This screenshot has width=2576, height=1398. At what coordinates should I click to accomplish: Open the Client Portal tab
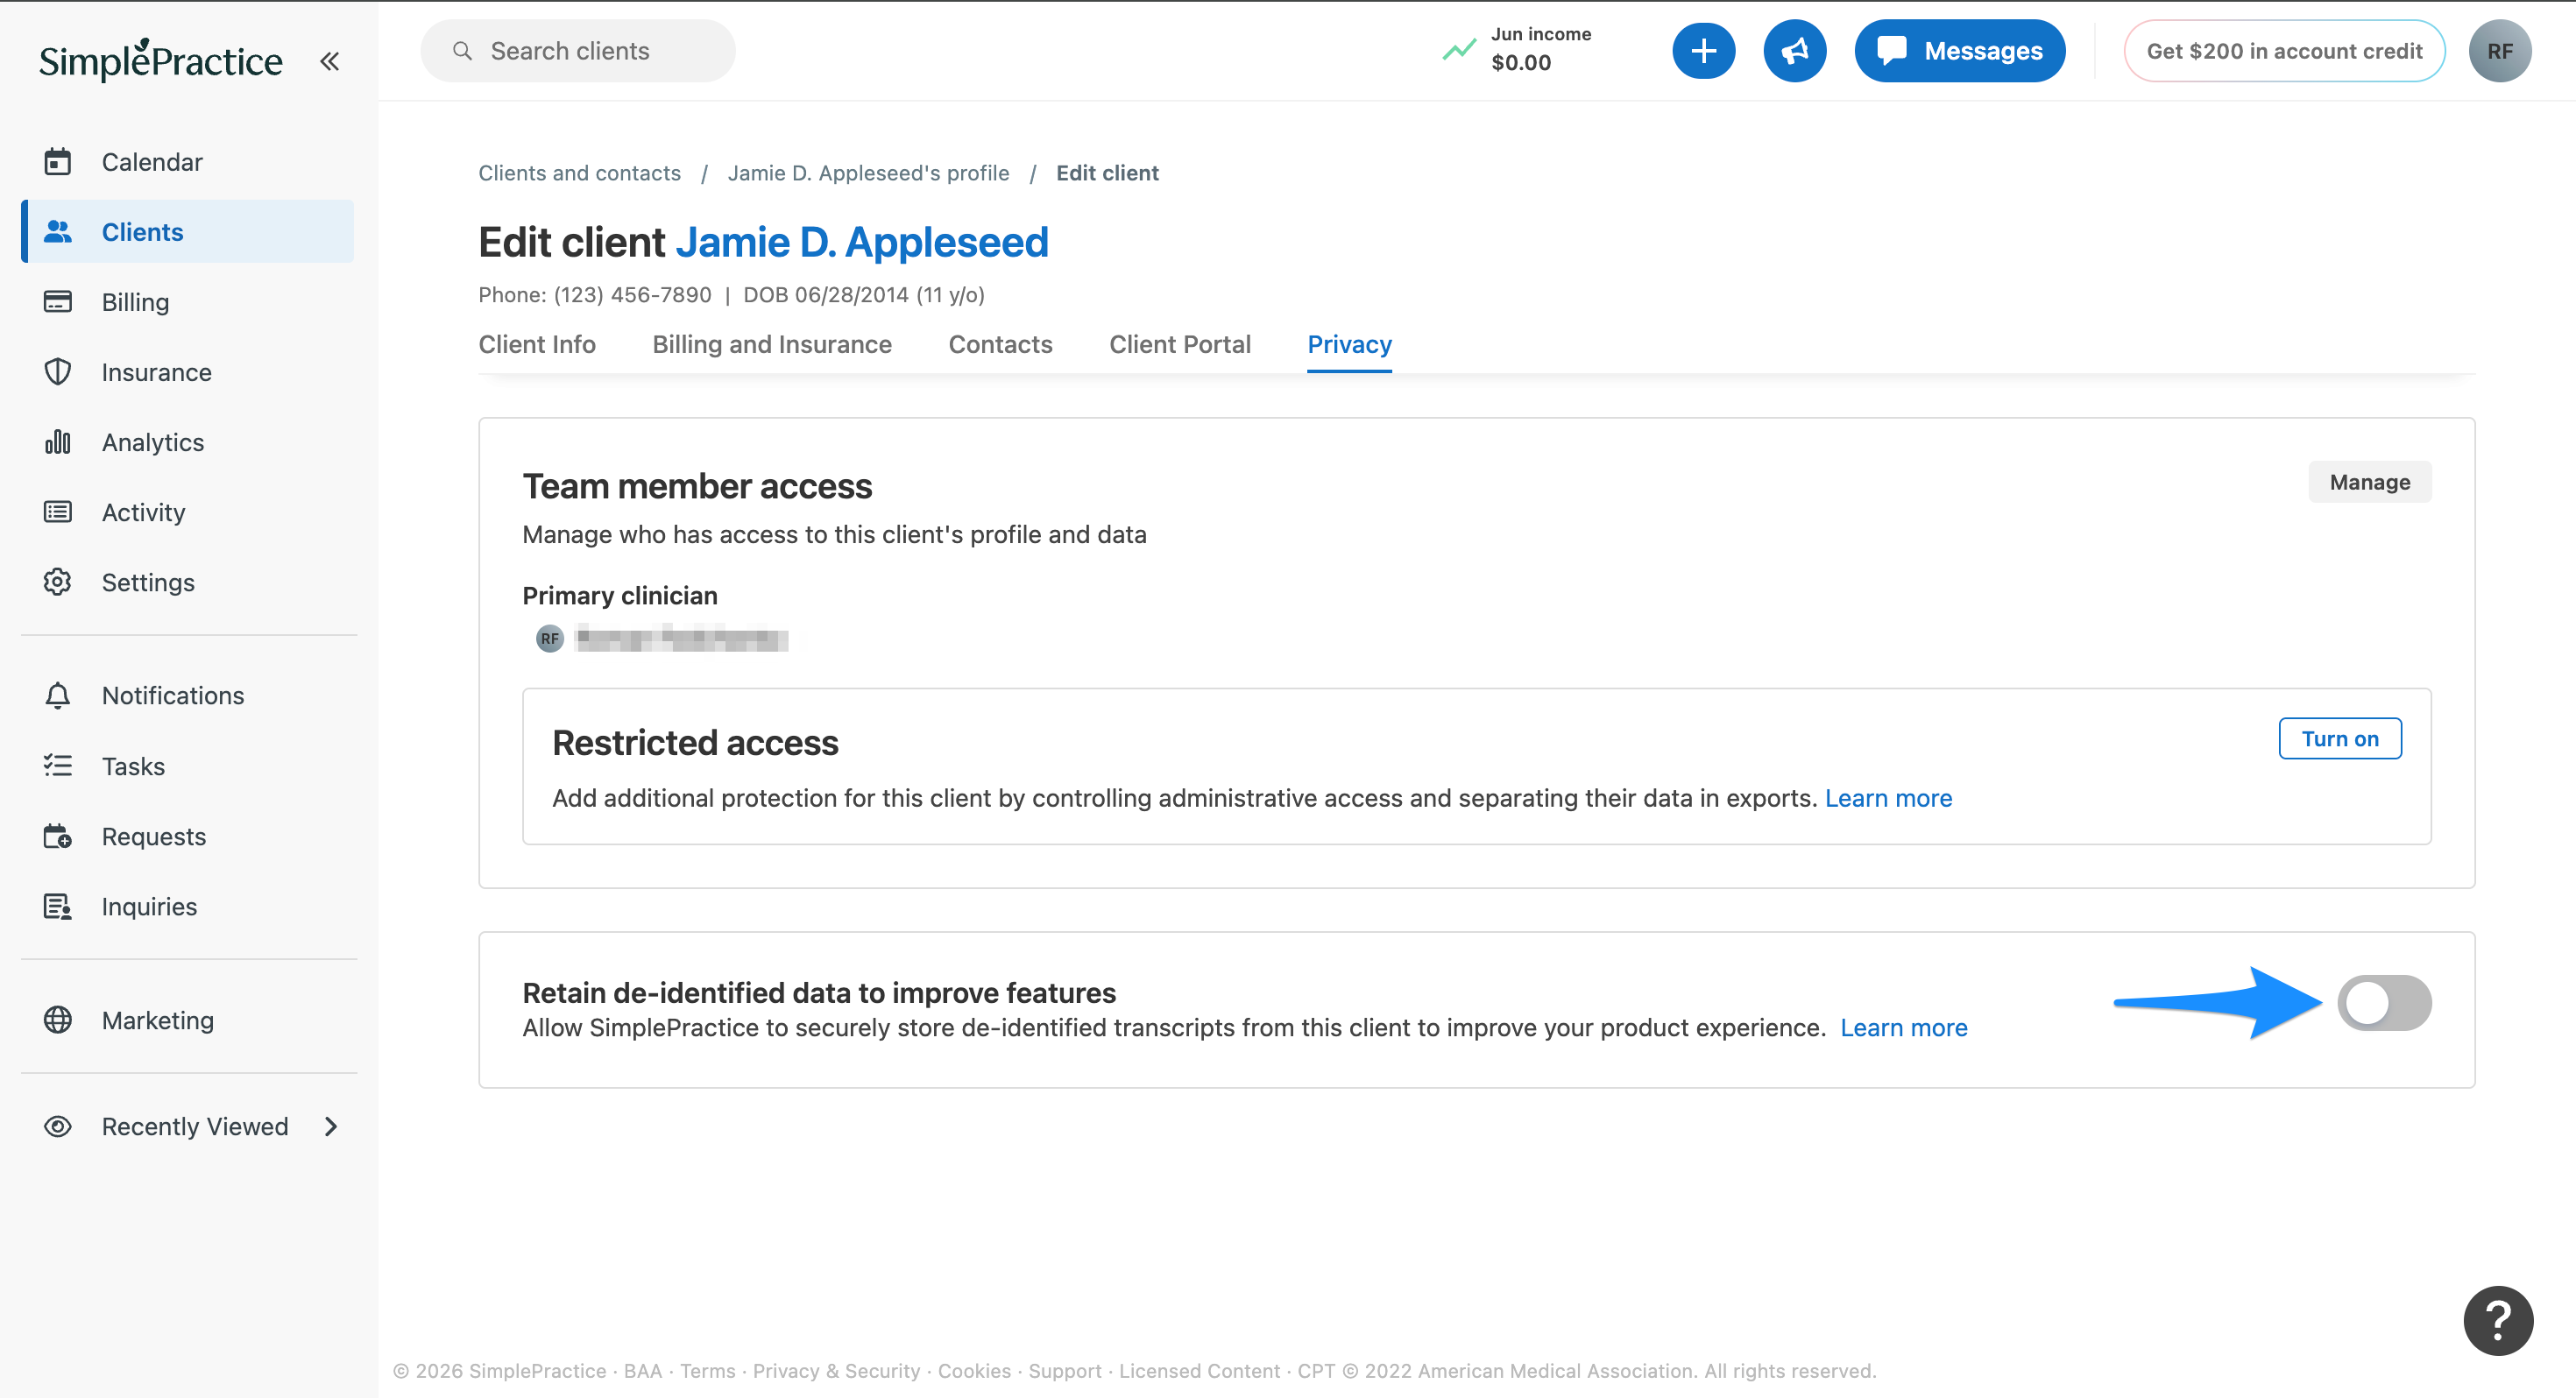(x=1180, y=344)
